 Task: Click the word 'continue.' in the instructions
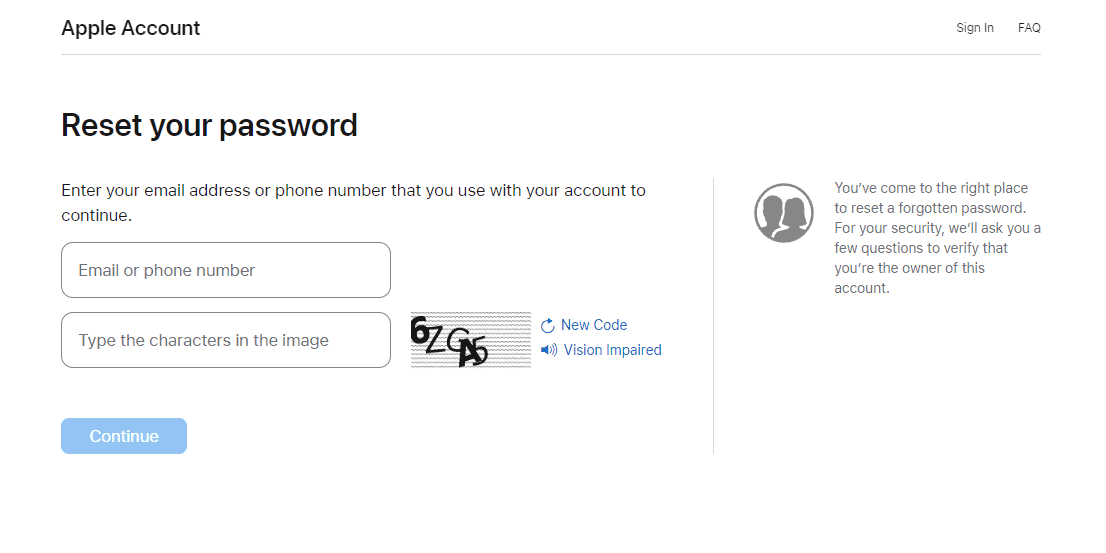pyautogui.click(x=96, y=215)
